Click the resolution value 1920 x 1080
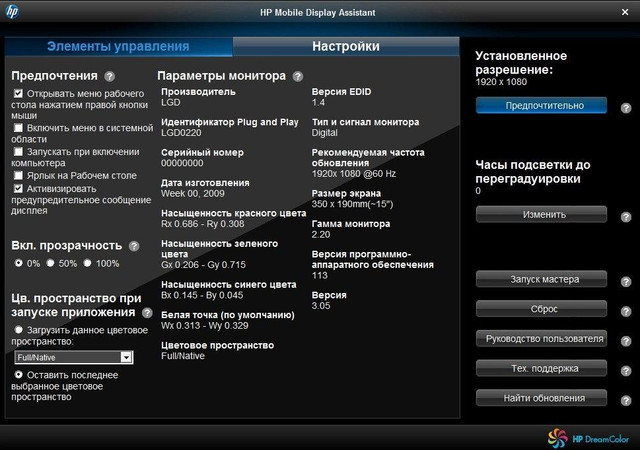The height and width of the screenshot is (450, 640). [501, 82]
